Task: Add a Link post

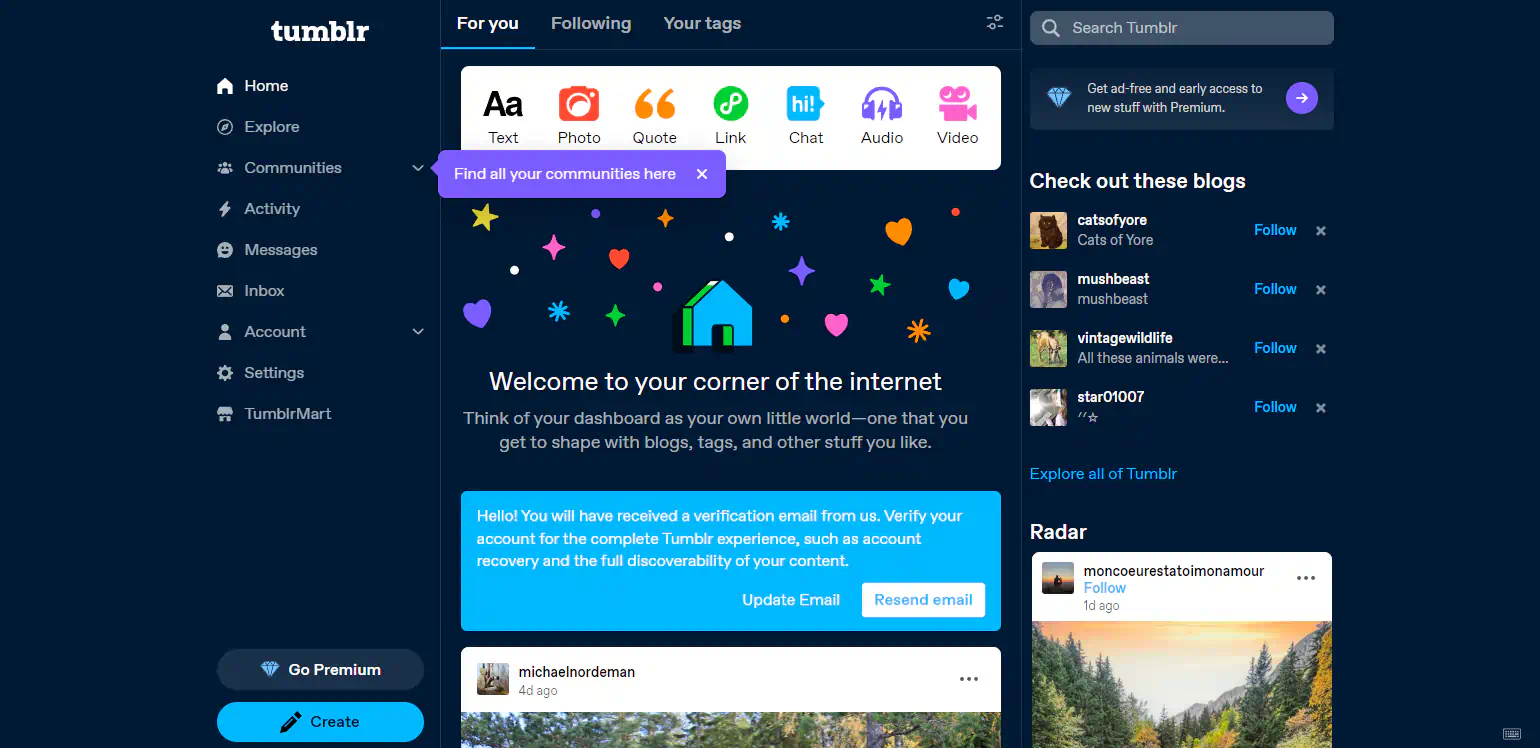Action: (730, 113)
